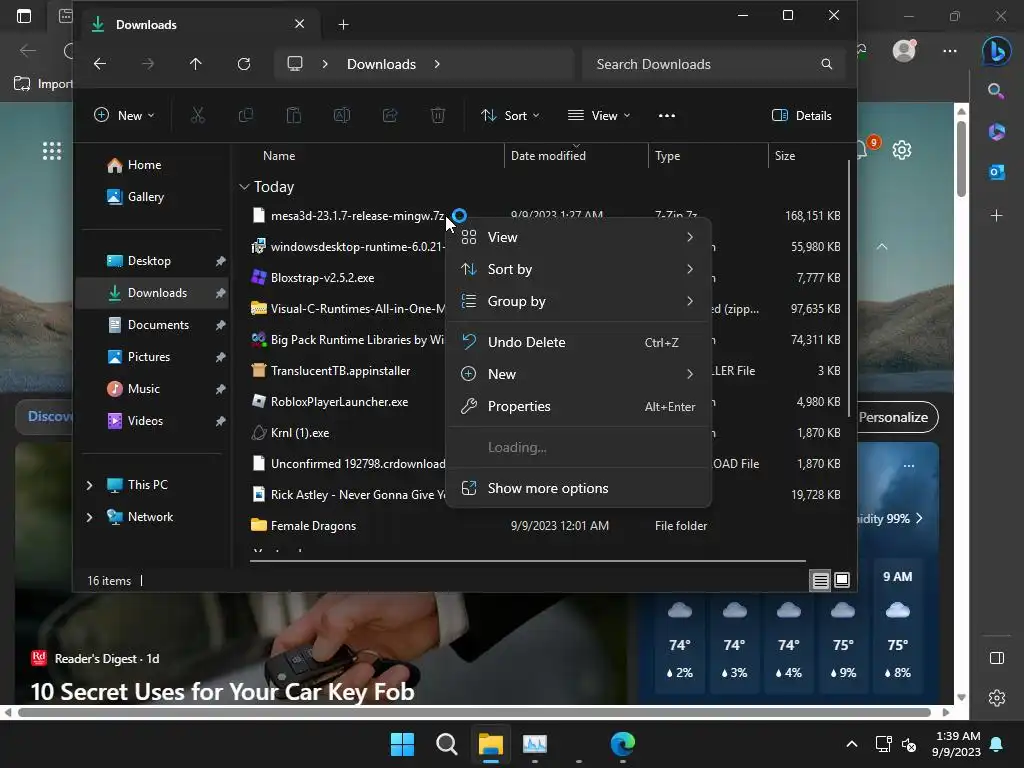Open Microsoft Edge from the taskbar
1024x768 pixels.
click(622, 744)
